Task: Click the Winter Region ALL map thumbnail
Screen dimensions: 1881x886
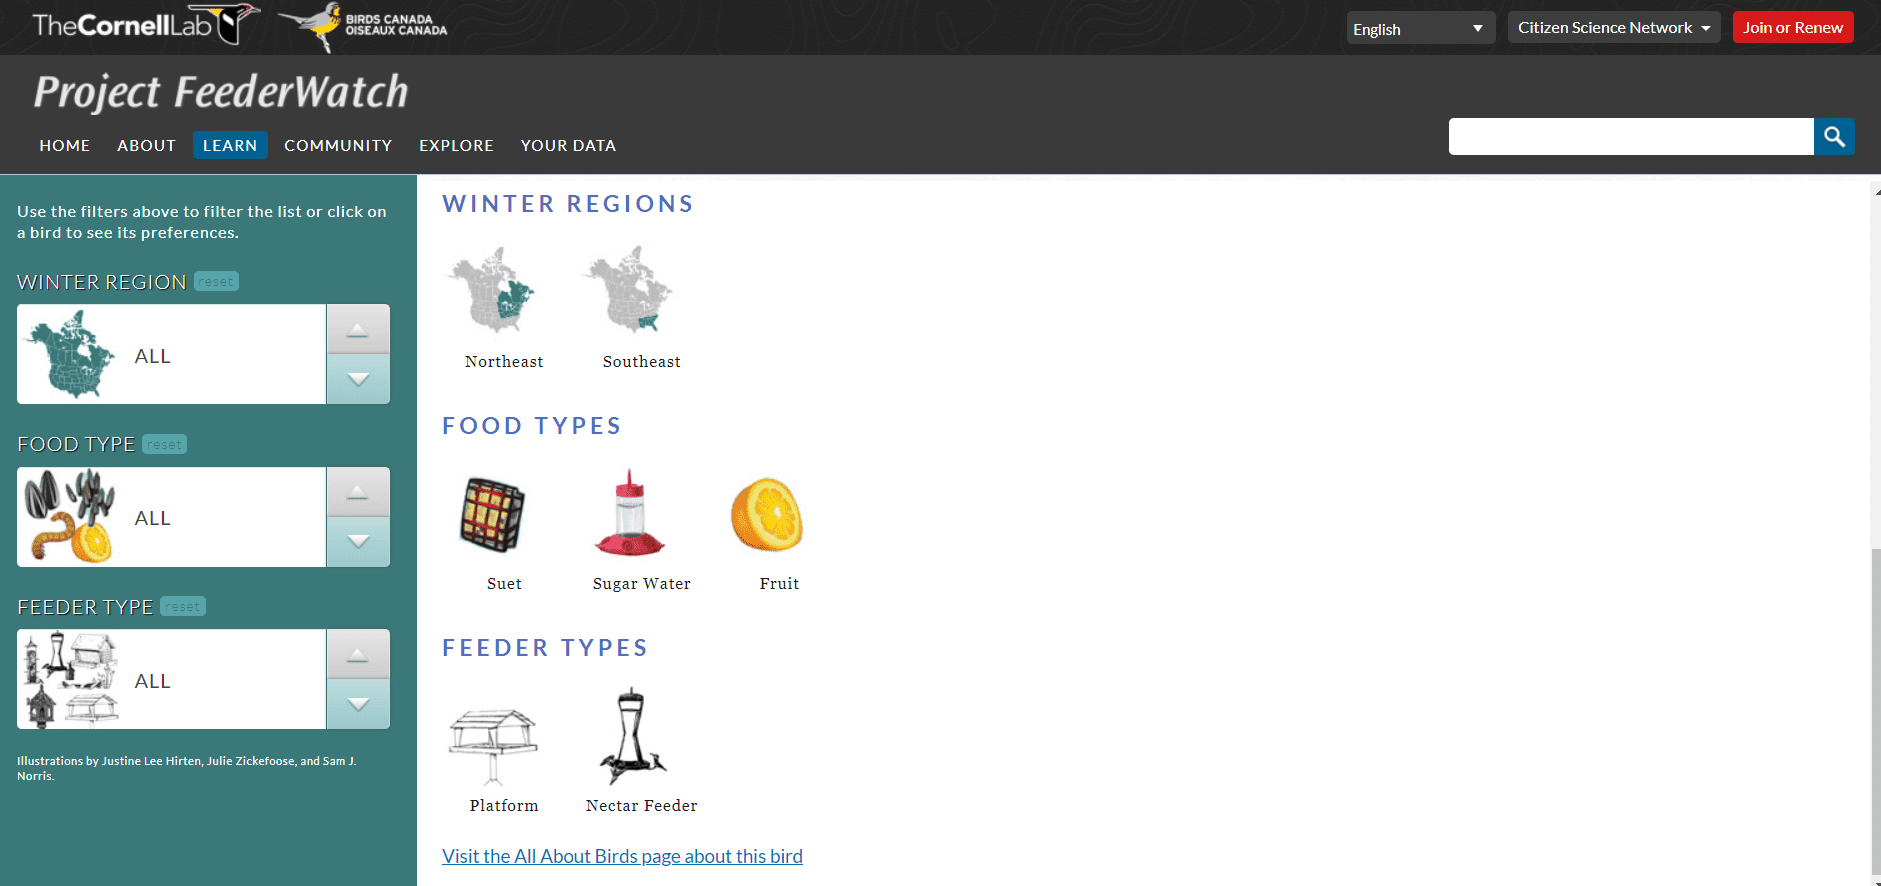Action: (71, 354)
